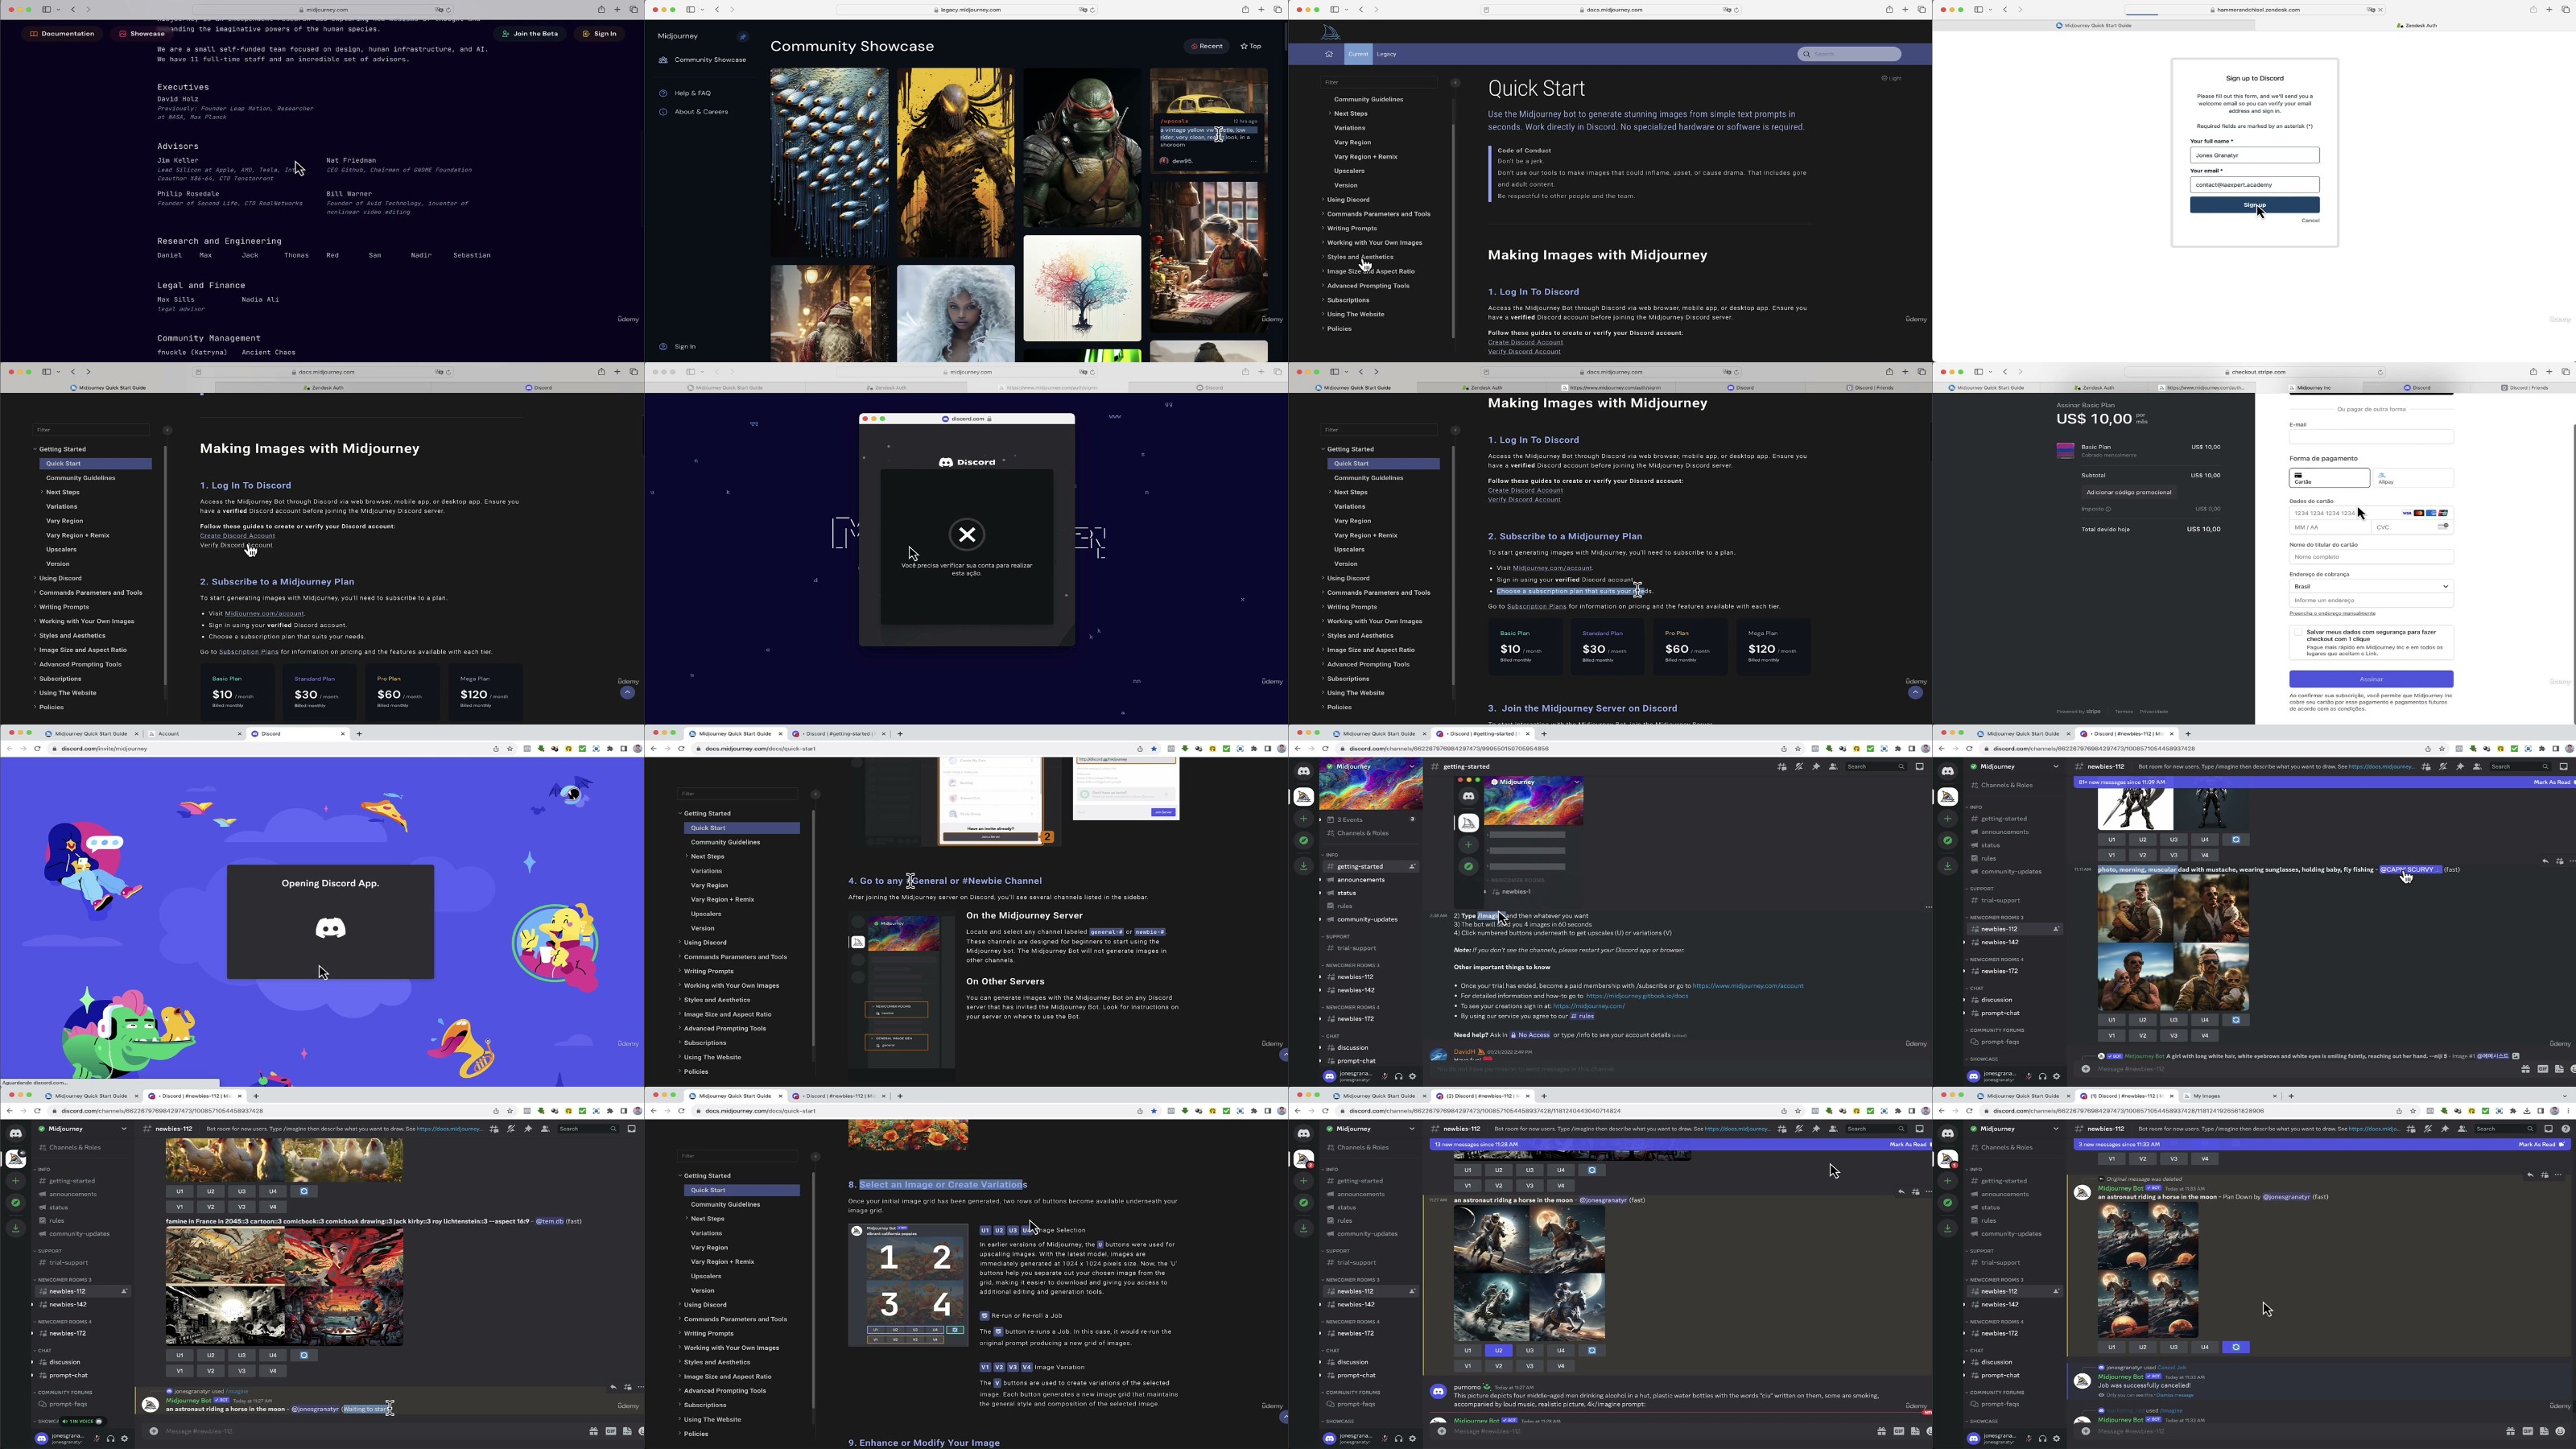Image resolution: width=2576 pixels, height=1449 pixels.
Task: Collapse NEWCOMER ROOMS 3 category in 13-new-messages Discord window
Action: click(1353, 1280)
